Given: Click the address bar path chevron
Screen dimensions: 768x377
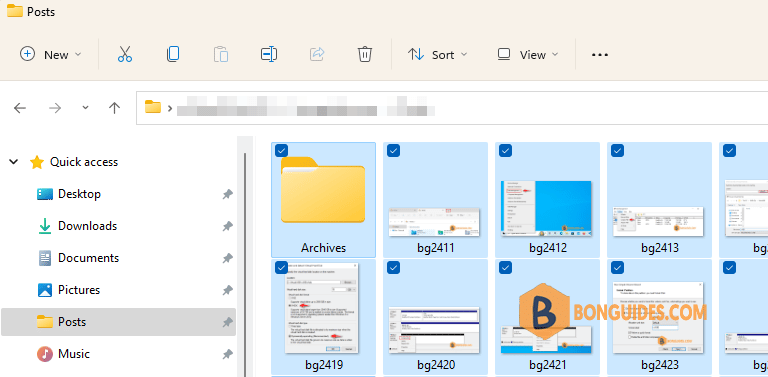Looking at the screenshot, I should pos(170,108).
